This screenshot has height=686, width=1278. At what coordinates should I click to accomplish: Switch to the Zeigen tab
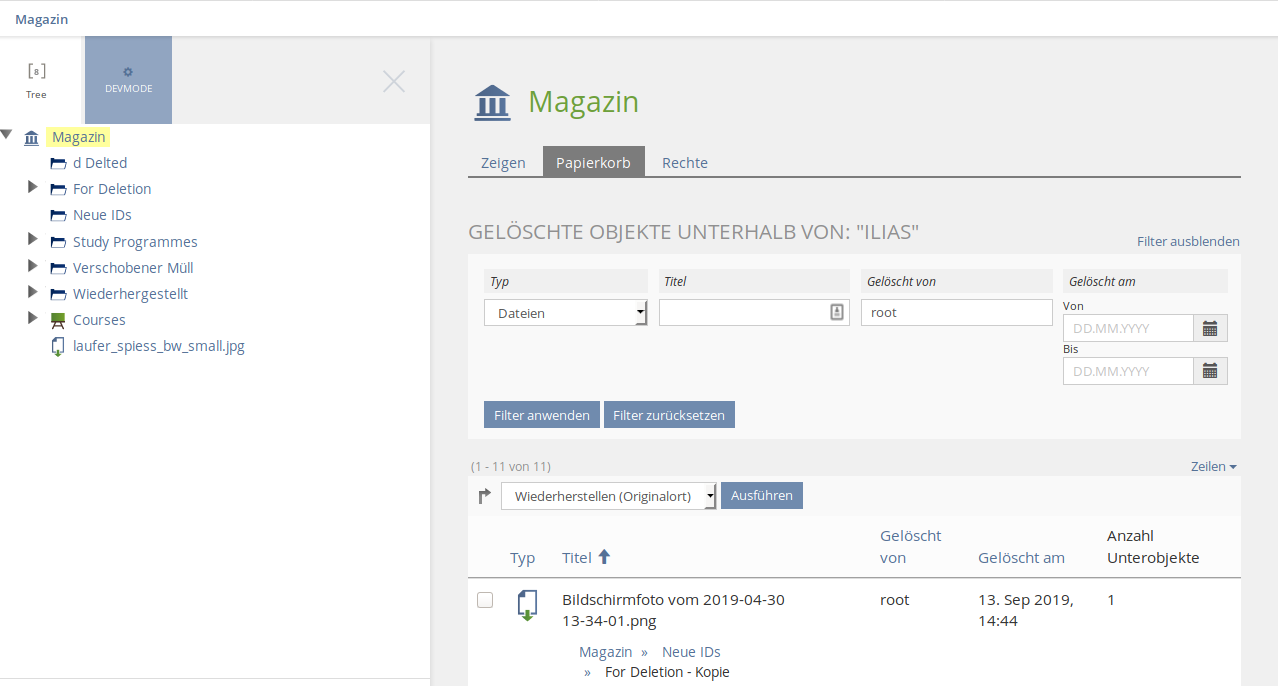(x=503, y=163)
